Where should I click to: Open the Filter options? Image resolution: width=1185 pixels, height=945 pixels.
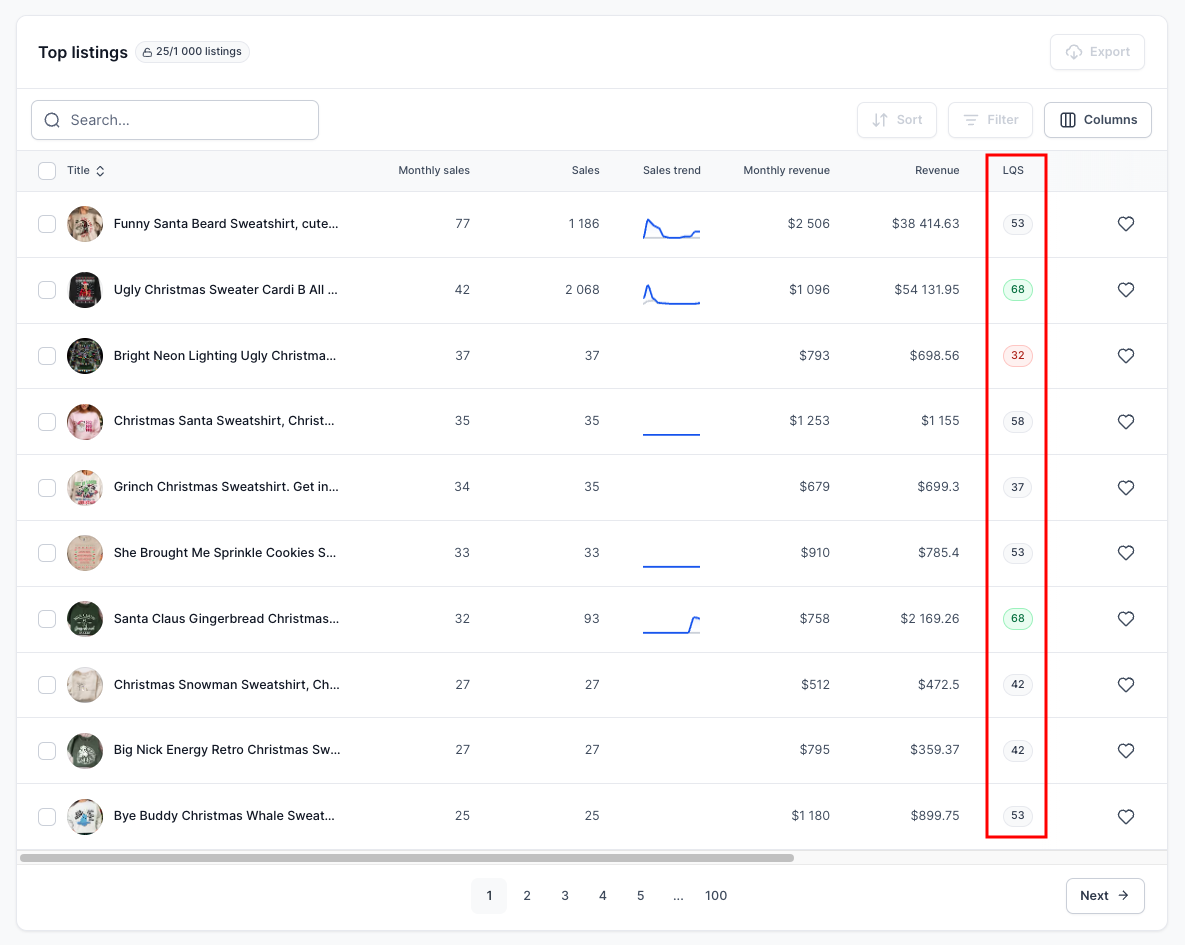coord(990,120)
